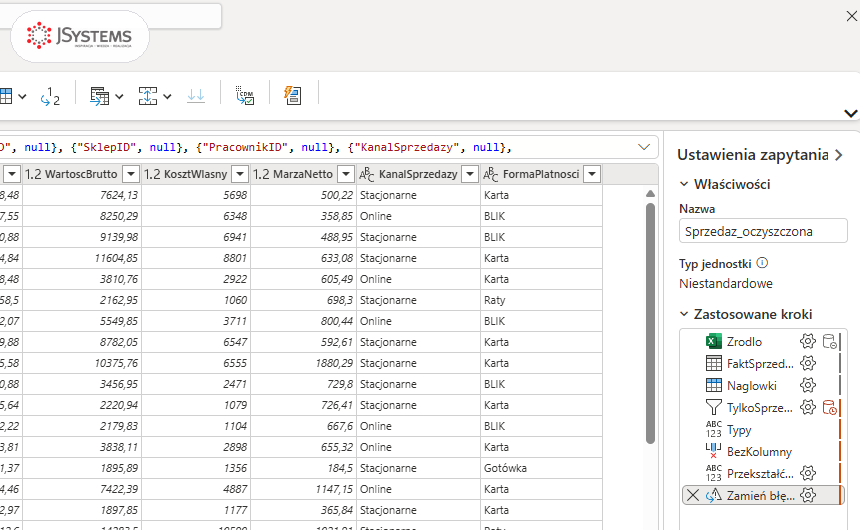Click the ABC type icon of KanalSprzedazy column
860x530 pixels.
[366, 174]
